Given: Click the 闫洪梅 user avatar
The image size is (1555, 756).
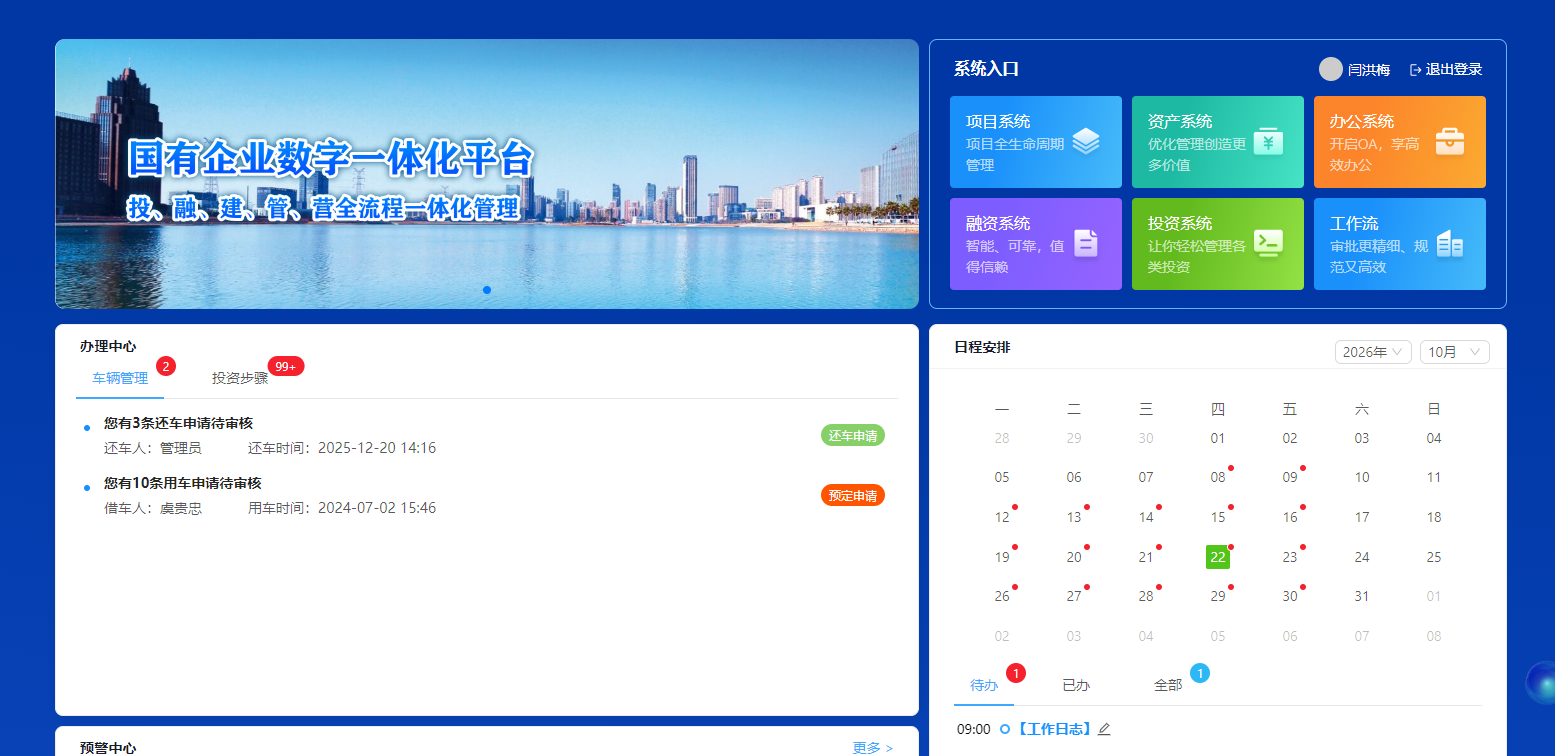Looking at the screenshot, I should pyautogui.click(x=1331, y=69).
